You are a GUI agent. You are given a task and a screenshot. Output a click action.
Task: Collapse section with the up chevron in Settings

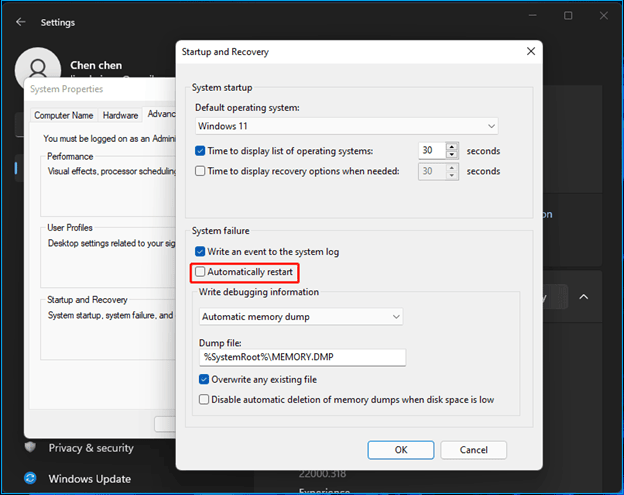583,297
